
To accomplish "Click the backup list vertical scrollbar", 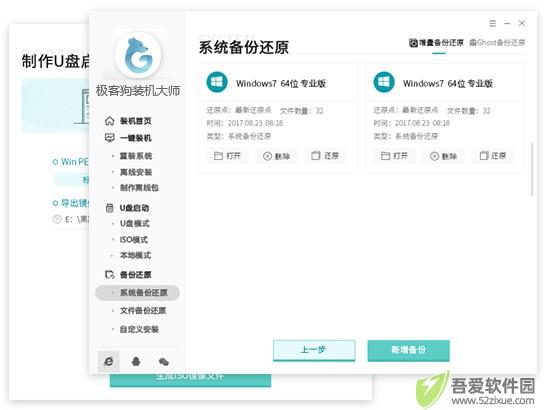I will point(532,169).
